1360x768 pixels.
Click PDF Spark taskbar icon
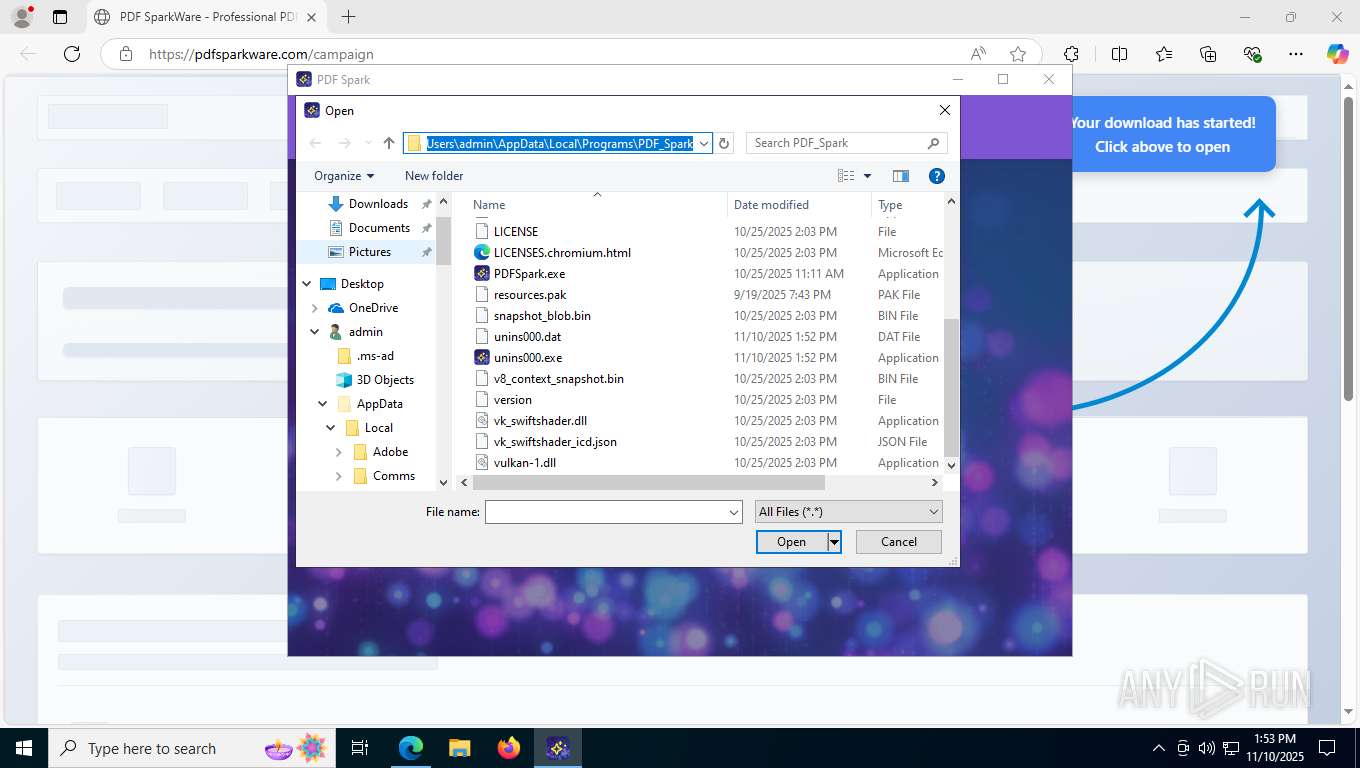558,748
